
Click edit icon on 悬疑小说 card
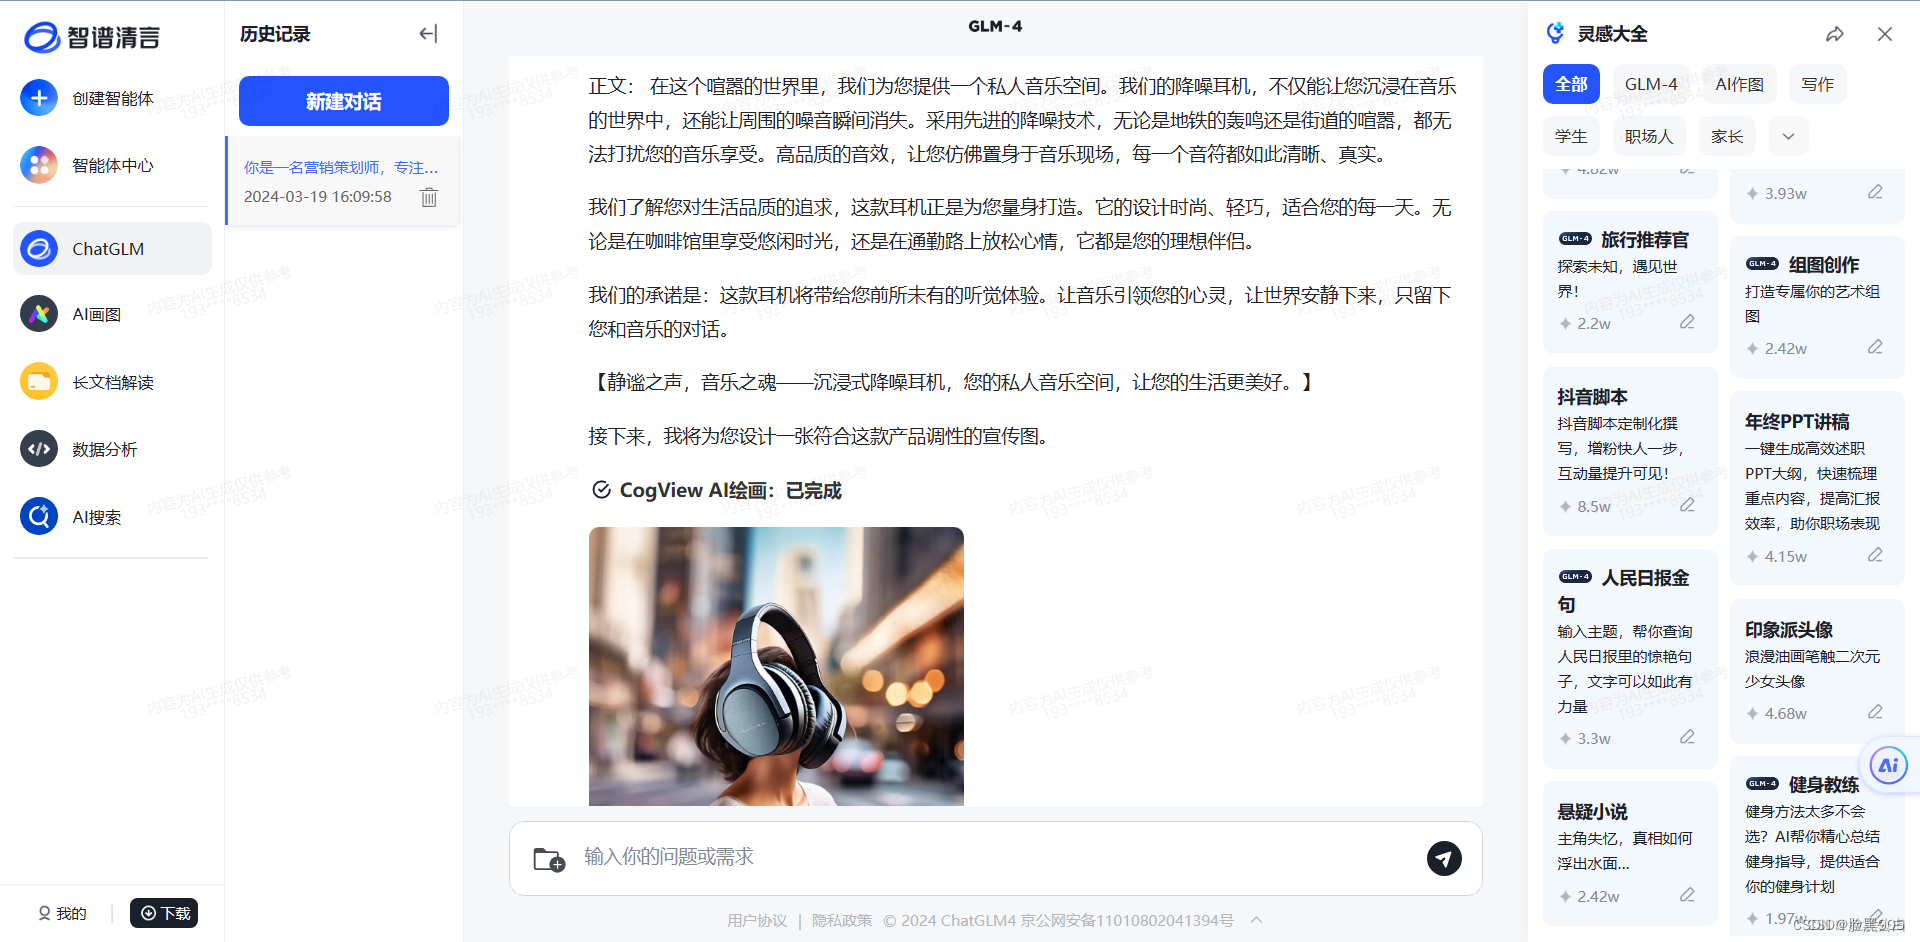coord(1687,895)
